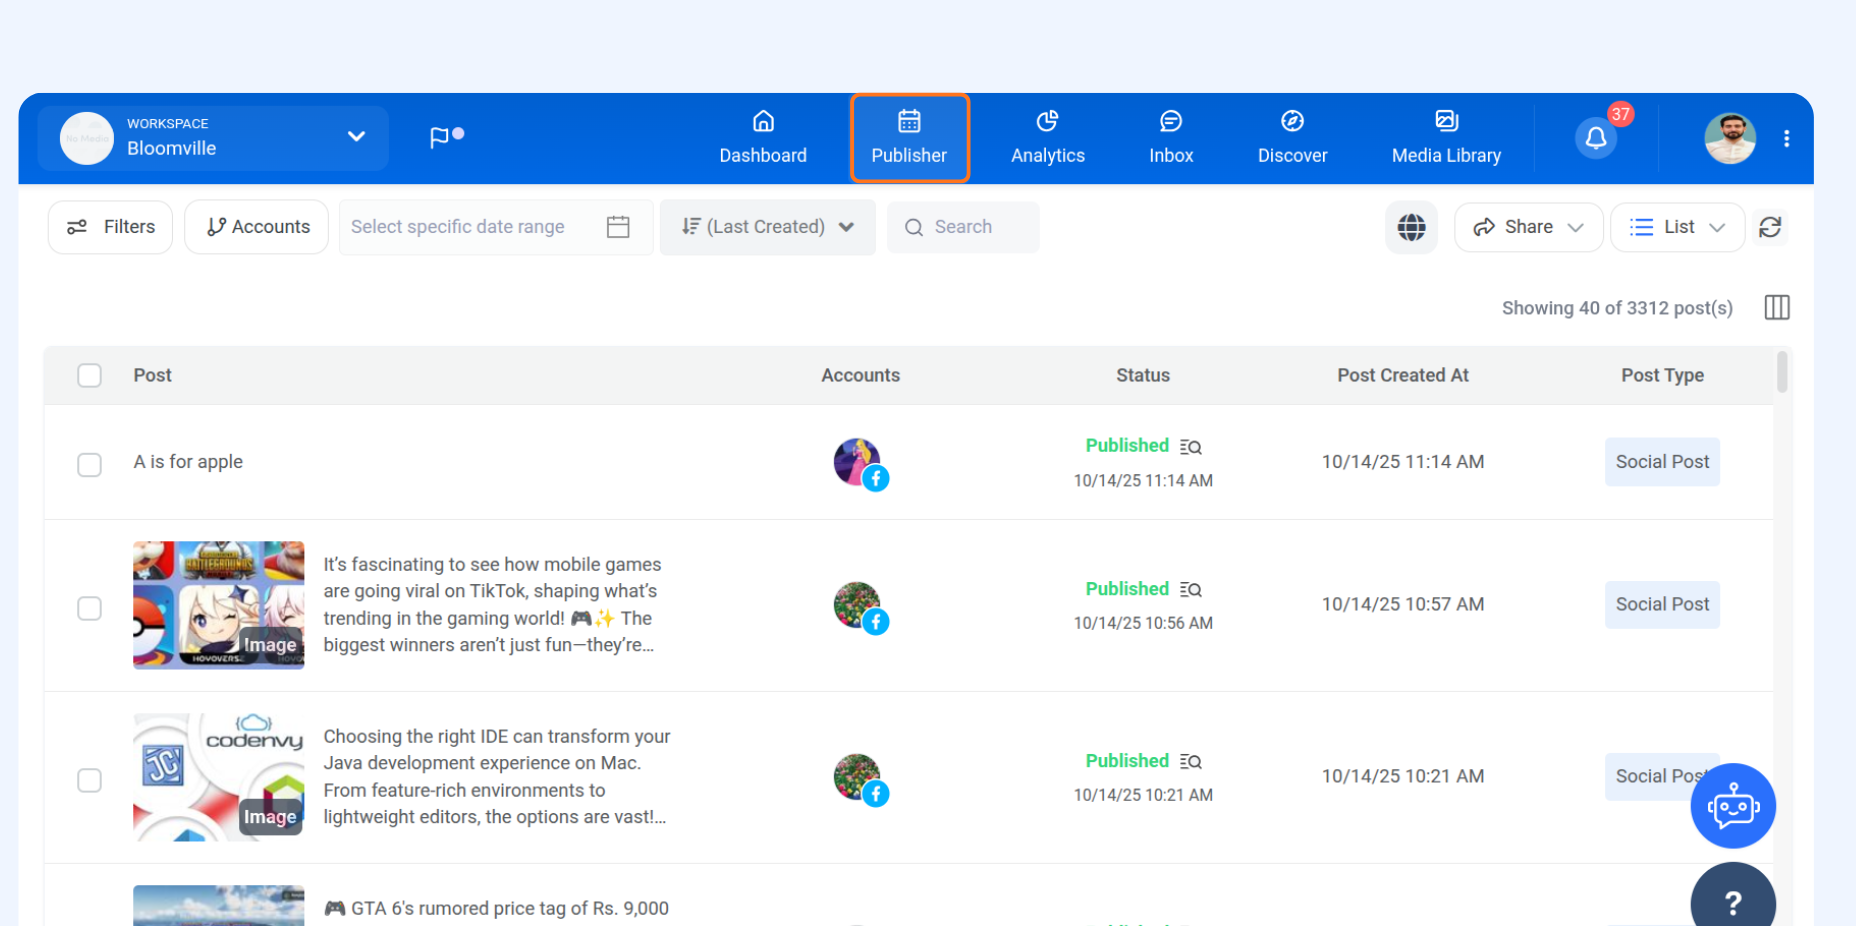Open the help question mark button
This screenshot has height=926, width=1856.
[1733, 899]
